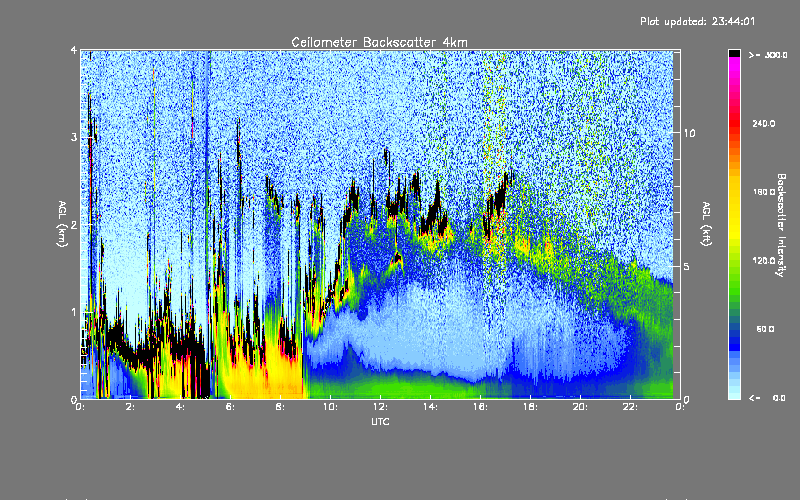This screenshot has height=500, width=800.
Task: Click the 4 km tick label
Action: [x=74, y=51]
